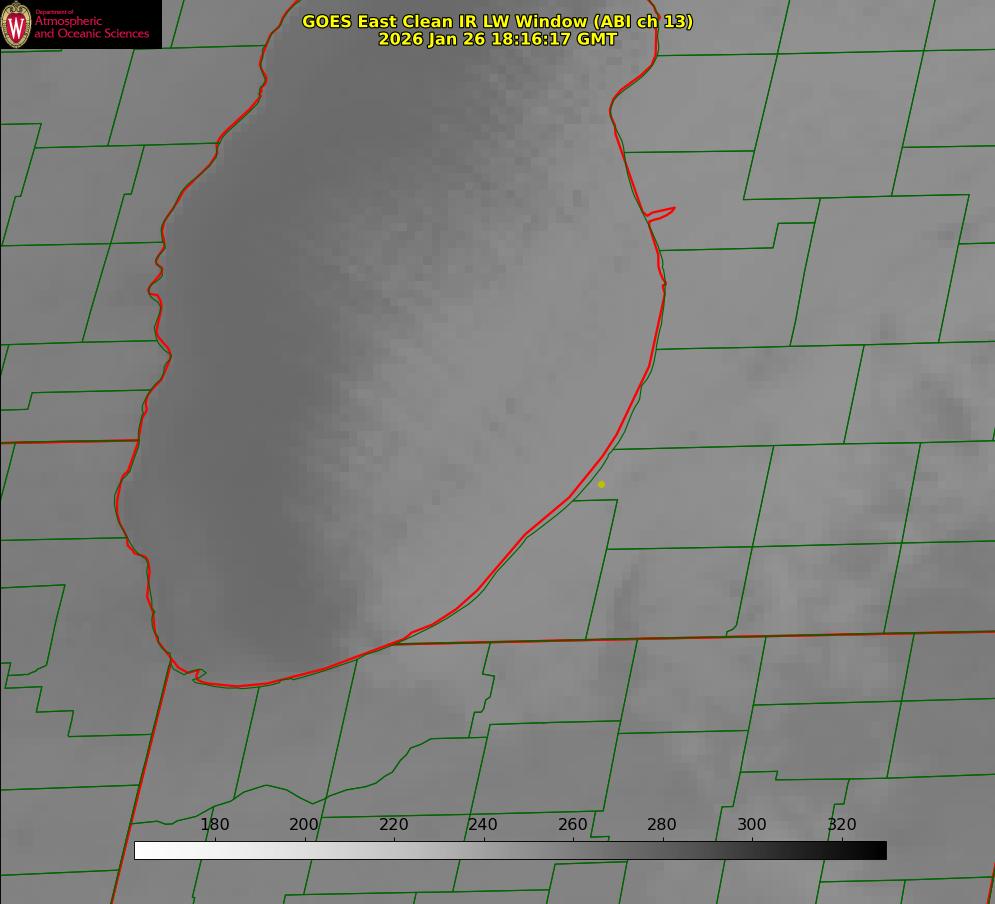
Task: Select the 2026 Jan 26 timestamp text
Action: tap(497, 39)
